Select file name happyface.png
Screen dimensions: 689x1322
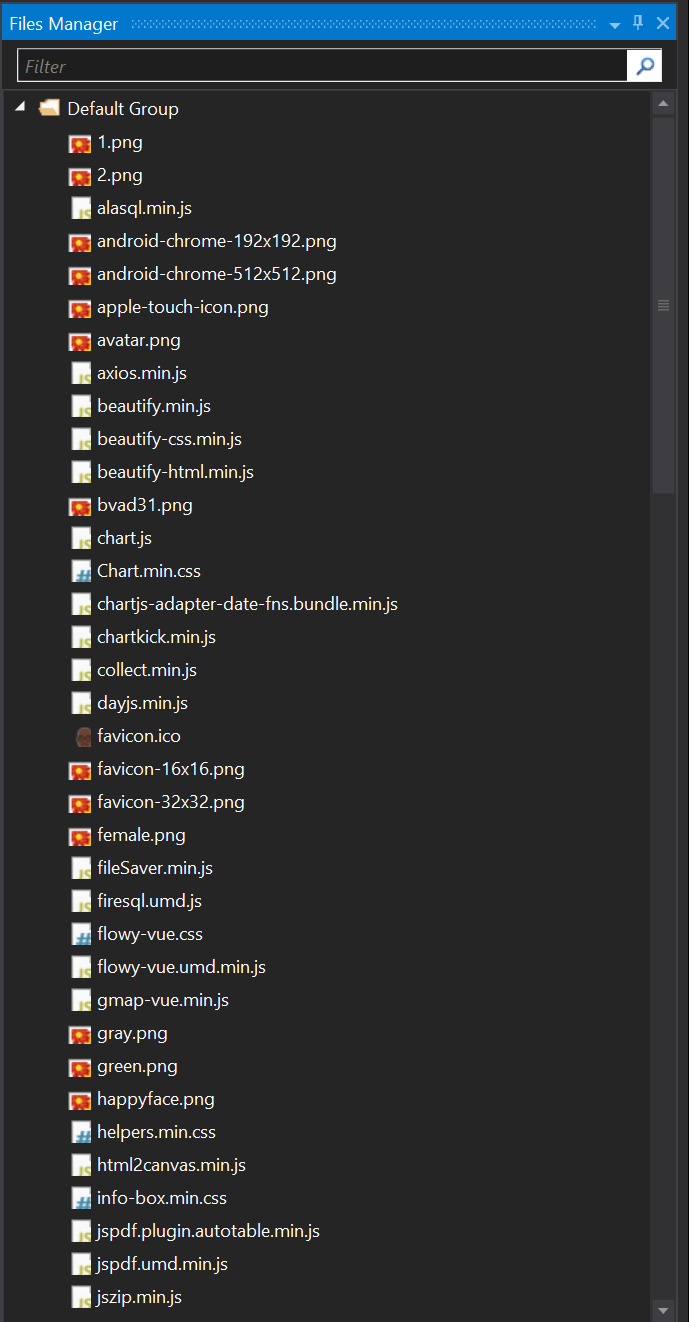pyautogui.click(x=156, y=1099)
